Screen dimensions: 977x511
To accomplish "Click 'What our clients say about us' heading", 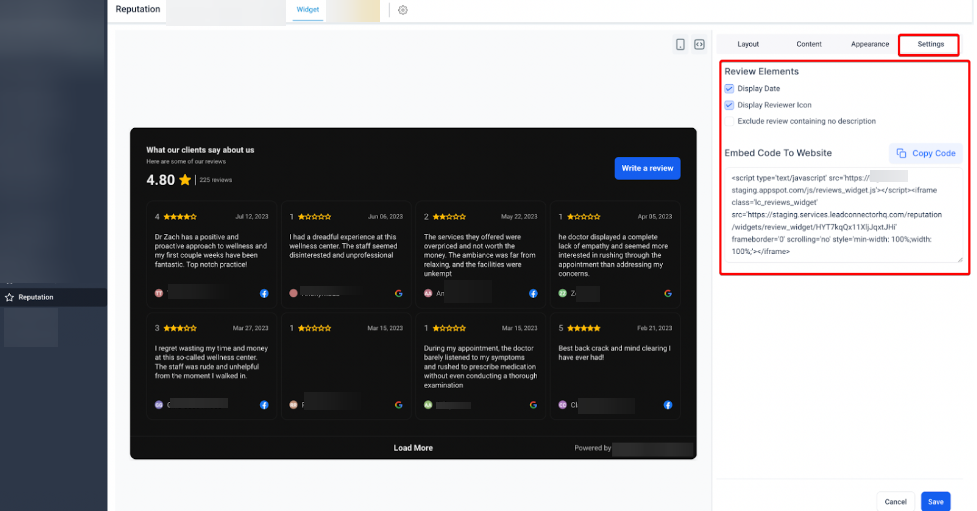I will 200,150.
